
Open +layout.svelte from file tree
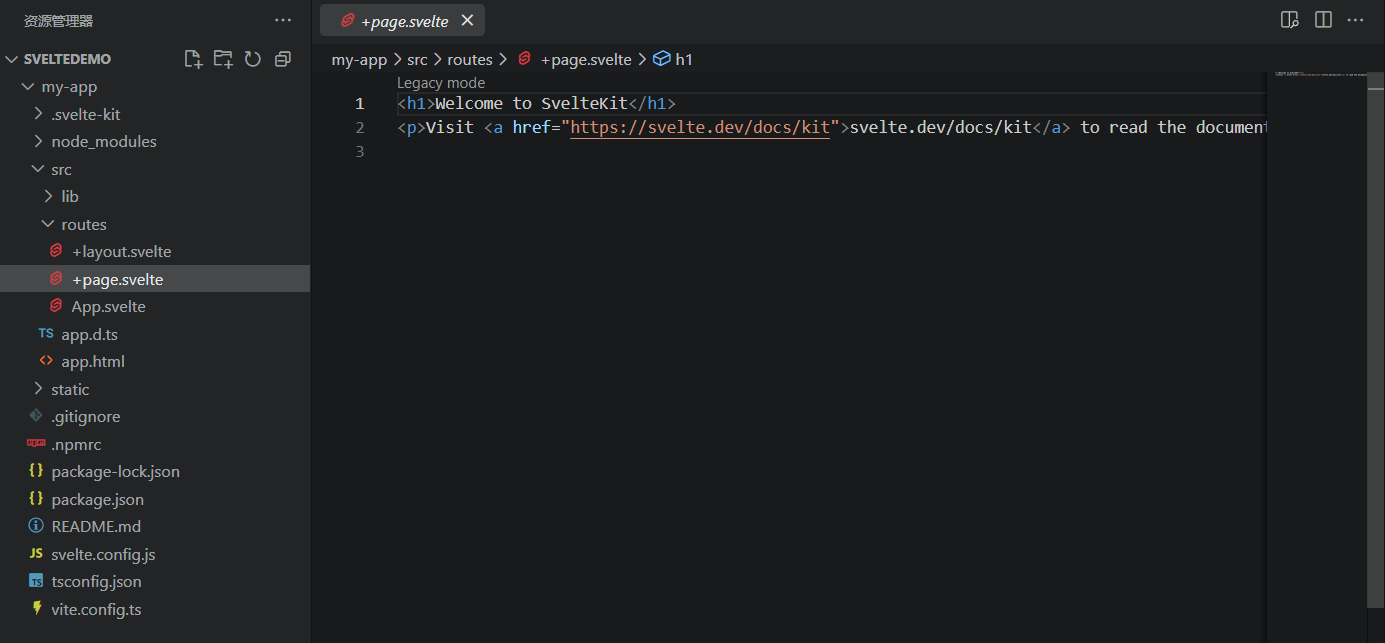pos(121,252)
